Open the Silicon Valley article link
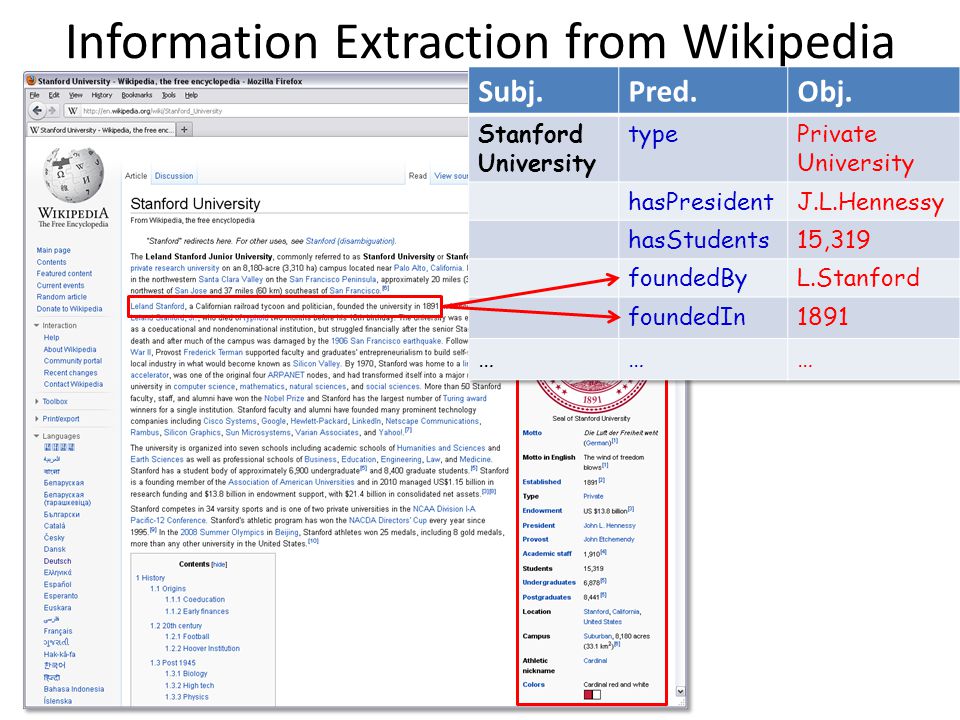 (316, 364)
